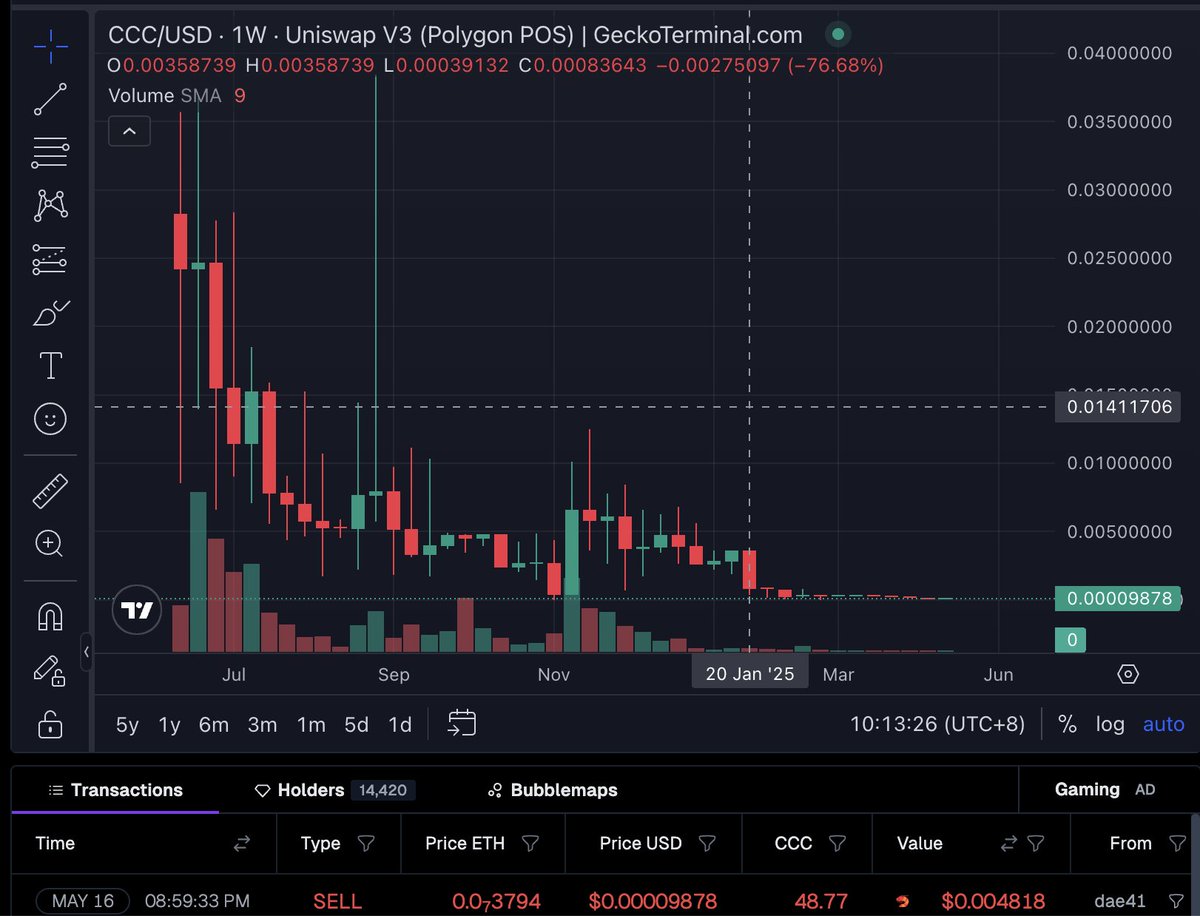Click the 20 Jan '25 date label
The image size is (1200, 916).
click(750, 674)
